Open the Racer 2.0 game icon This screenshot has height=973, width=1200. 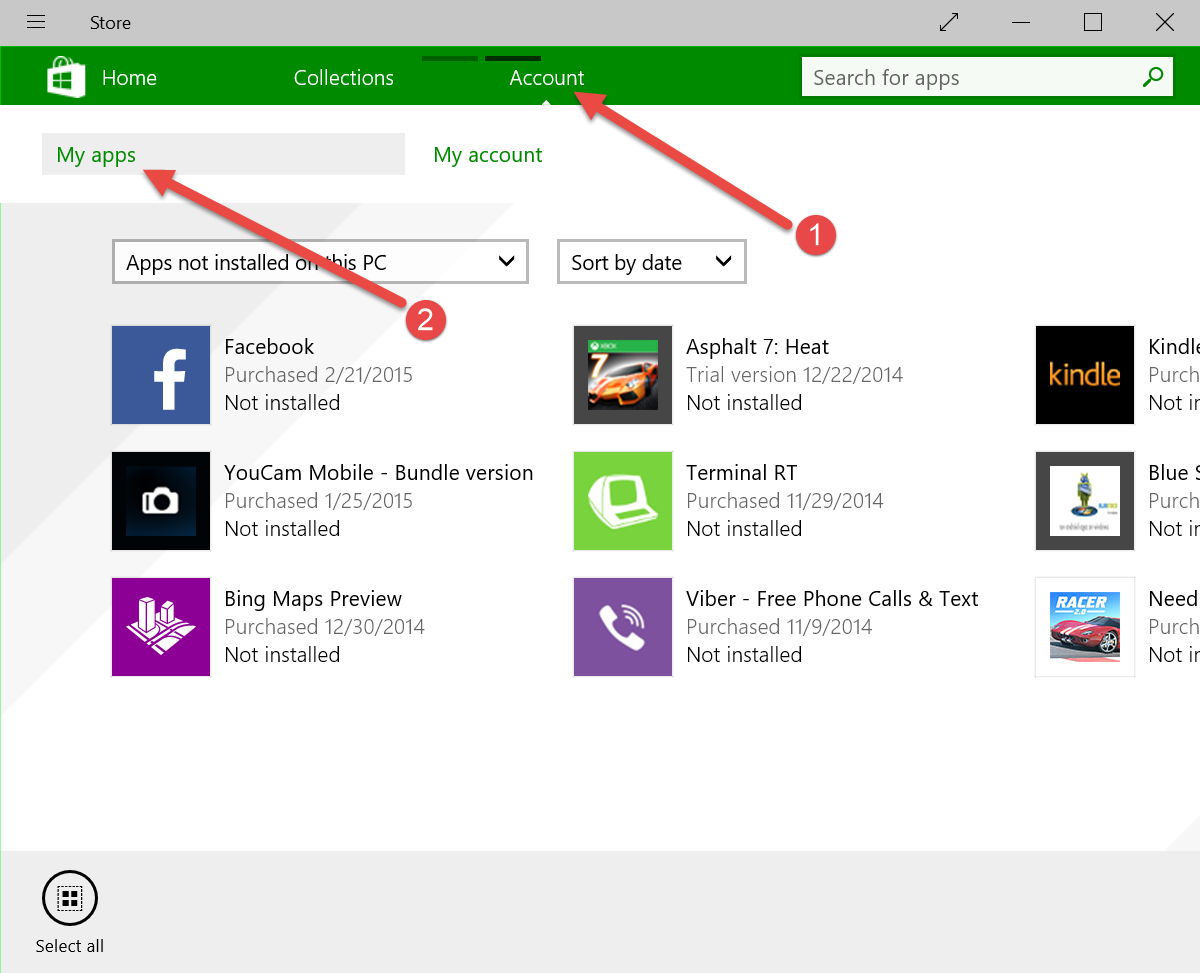pos(1085,627)
